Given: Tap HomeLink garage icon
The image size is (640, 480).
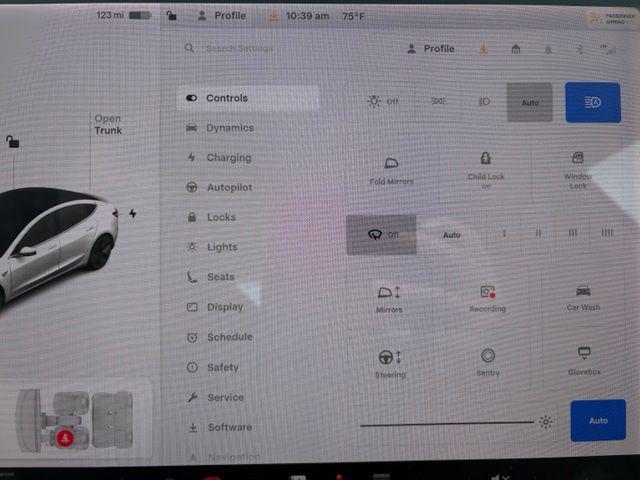Looking at the screenshot, I should point(516,49).
